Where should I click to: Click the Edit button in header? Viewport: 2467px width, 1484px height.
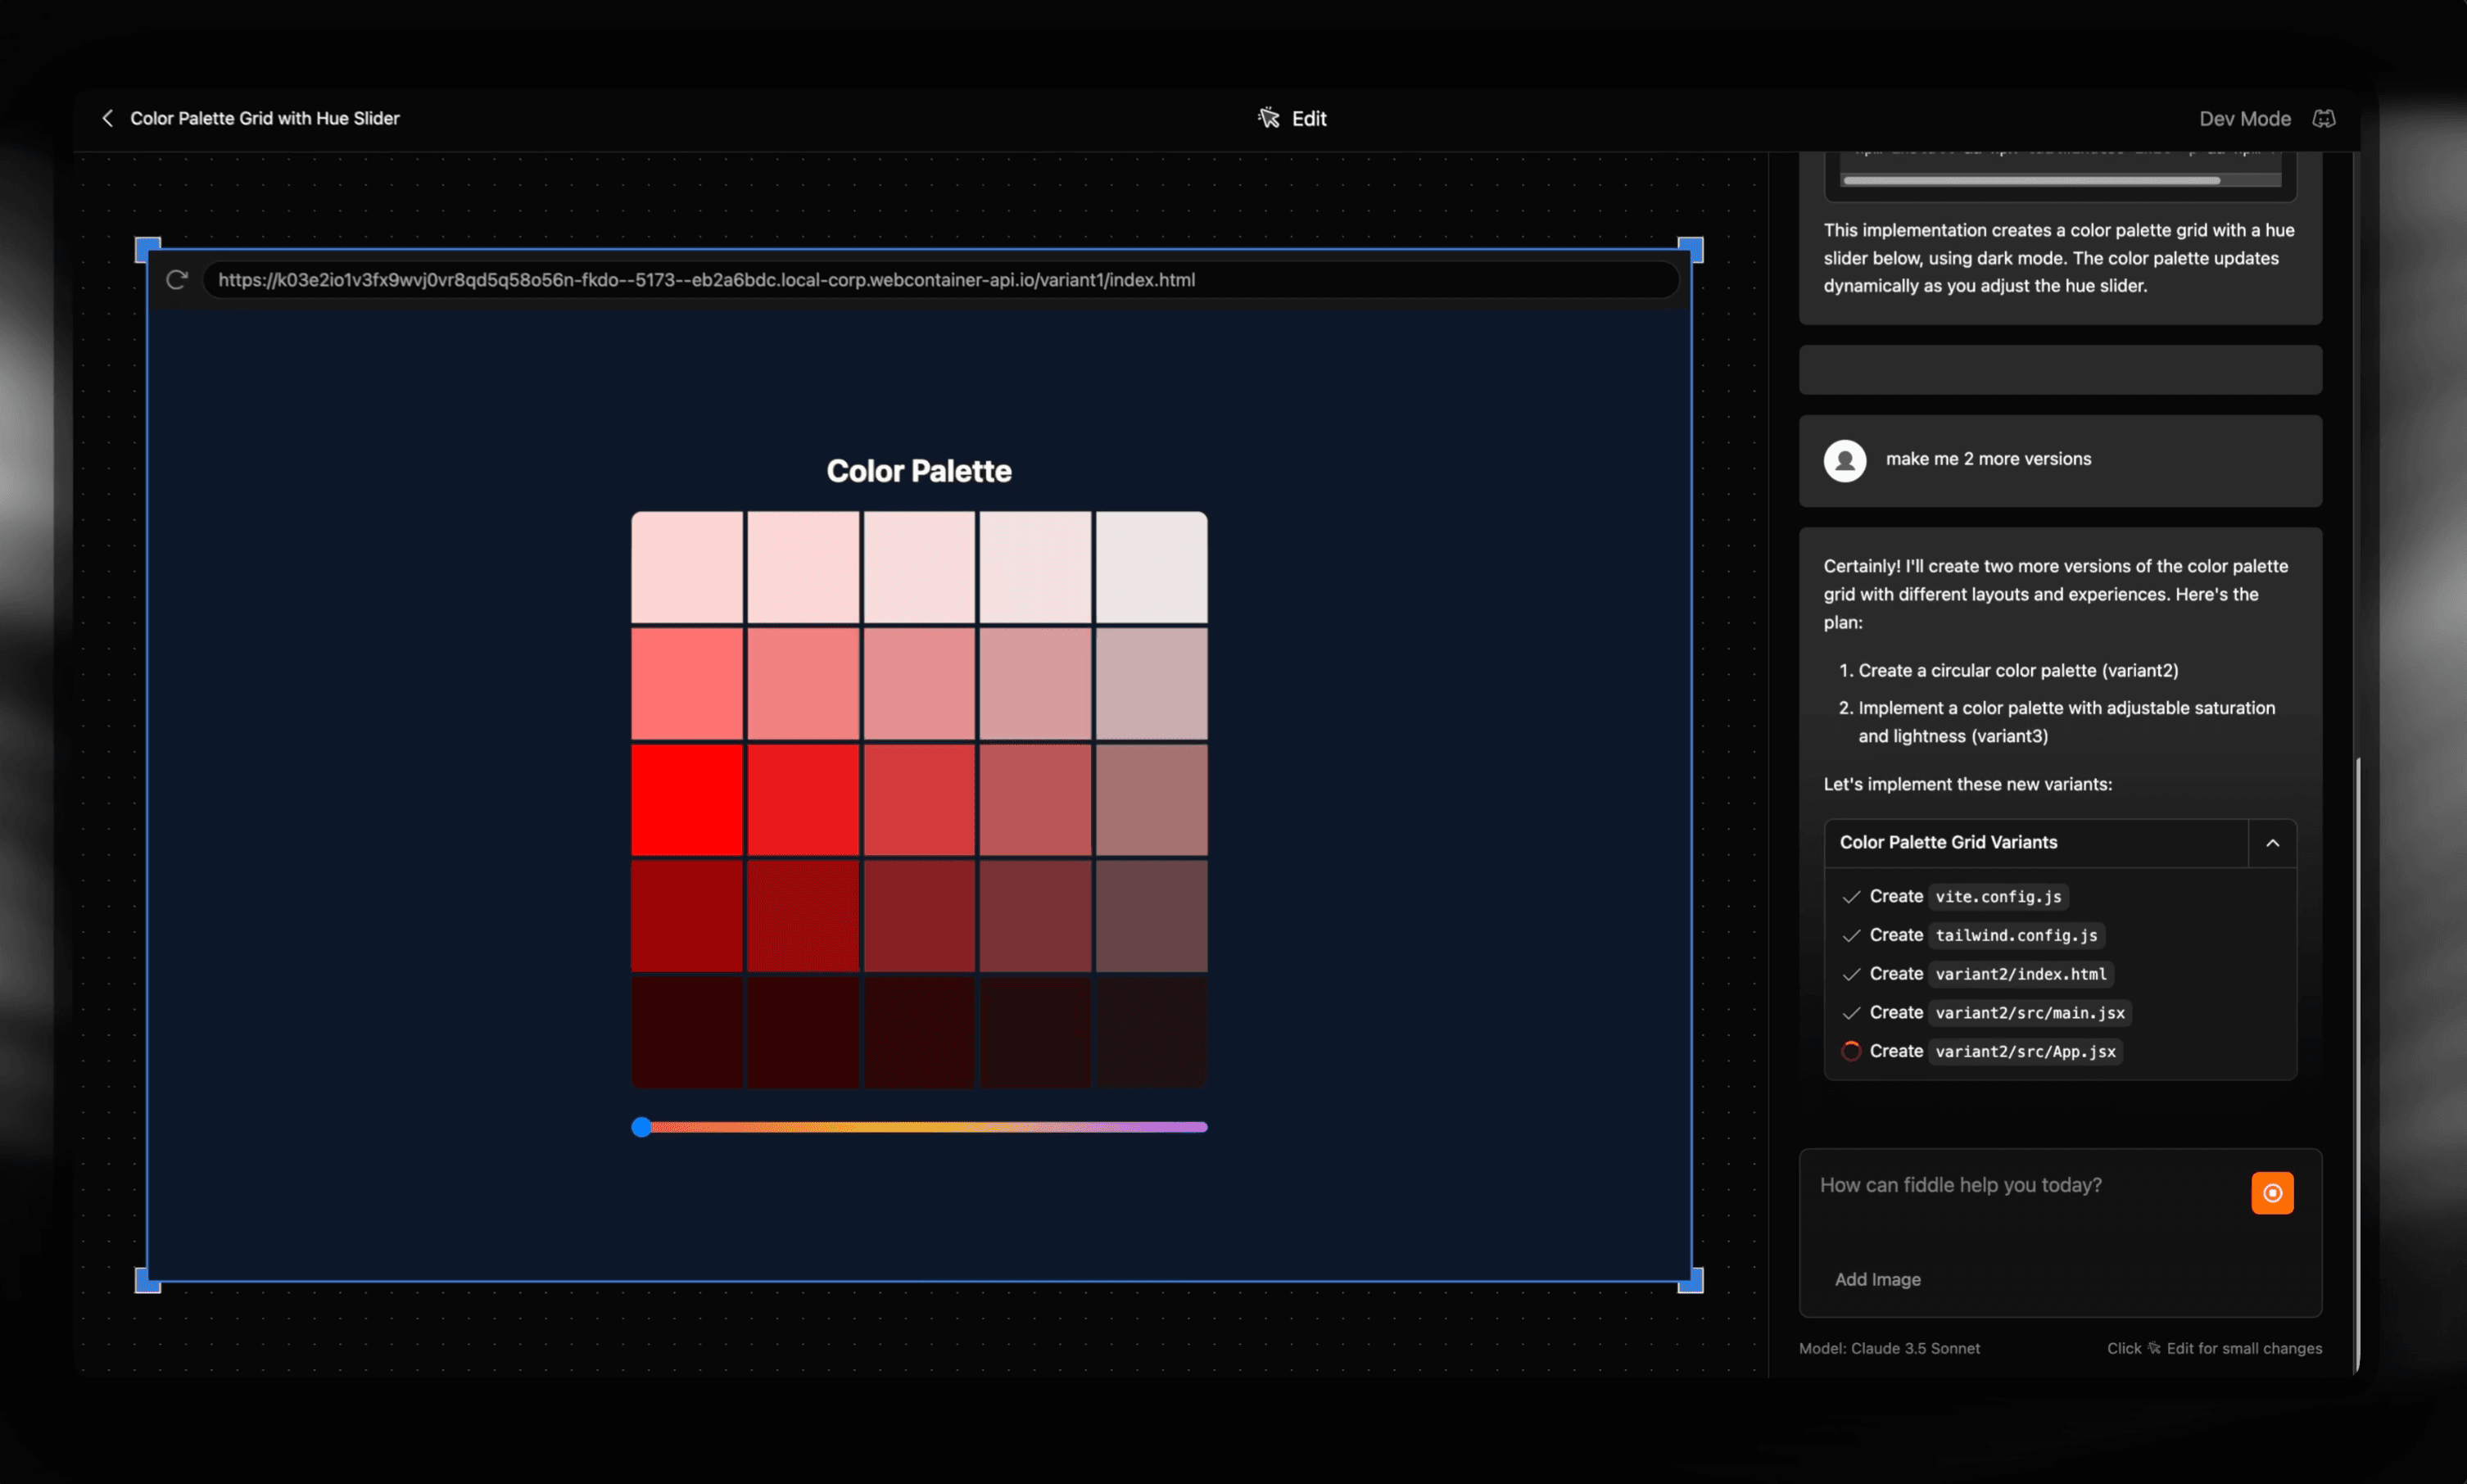(x=1292, y=118)
